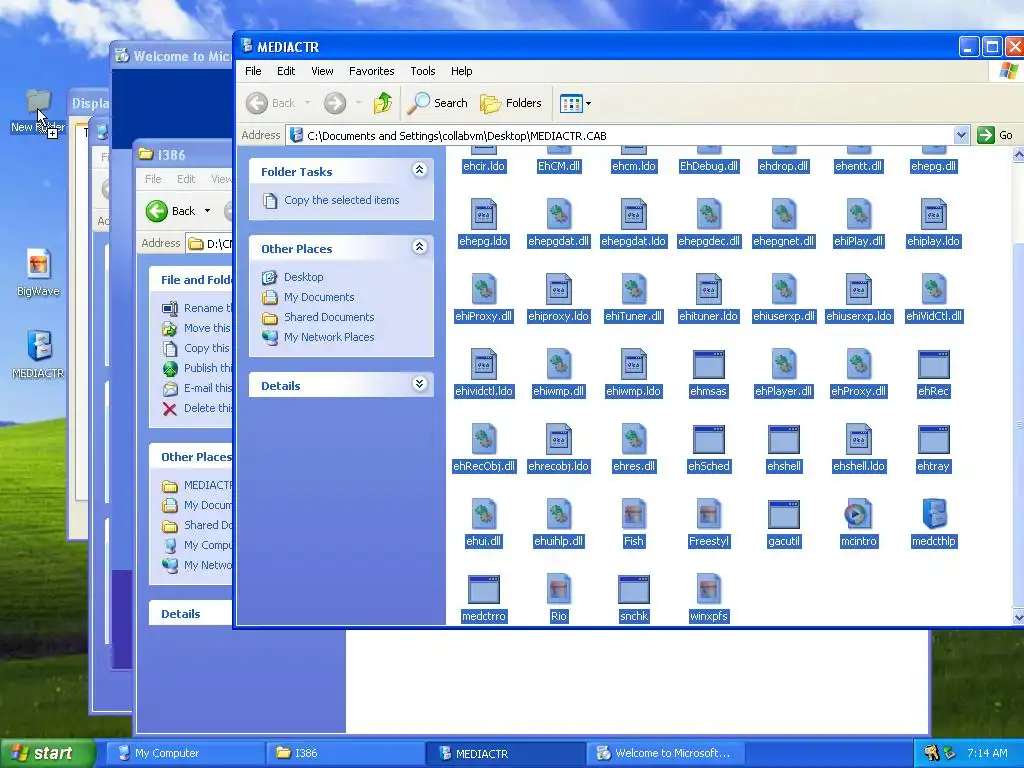Select the ehshell program icon

pyautogui.click(x=784, y=440)
